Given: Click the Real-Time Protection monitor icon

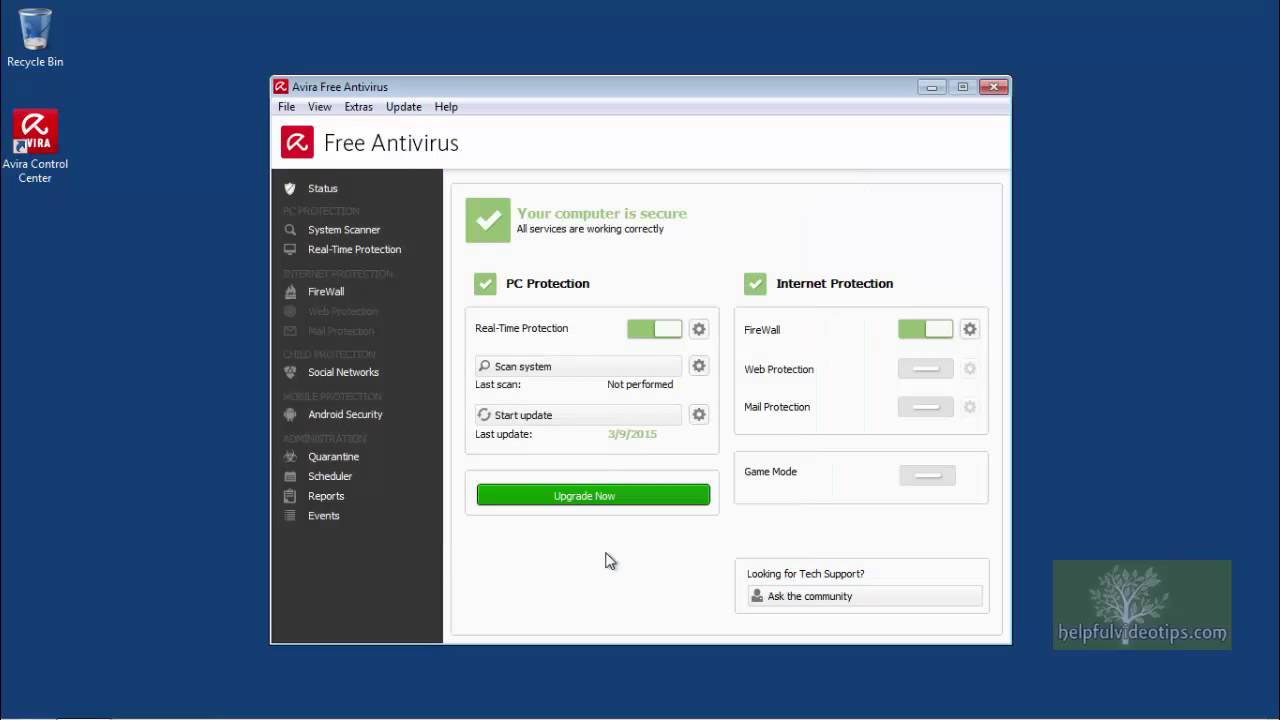Looking at the screenshot, I should [290, 250].
